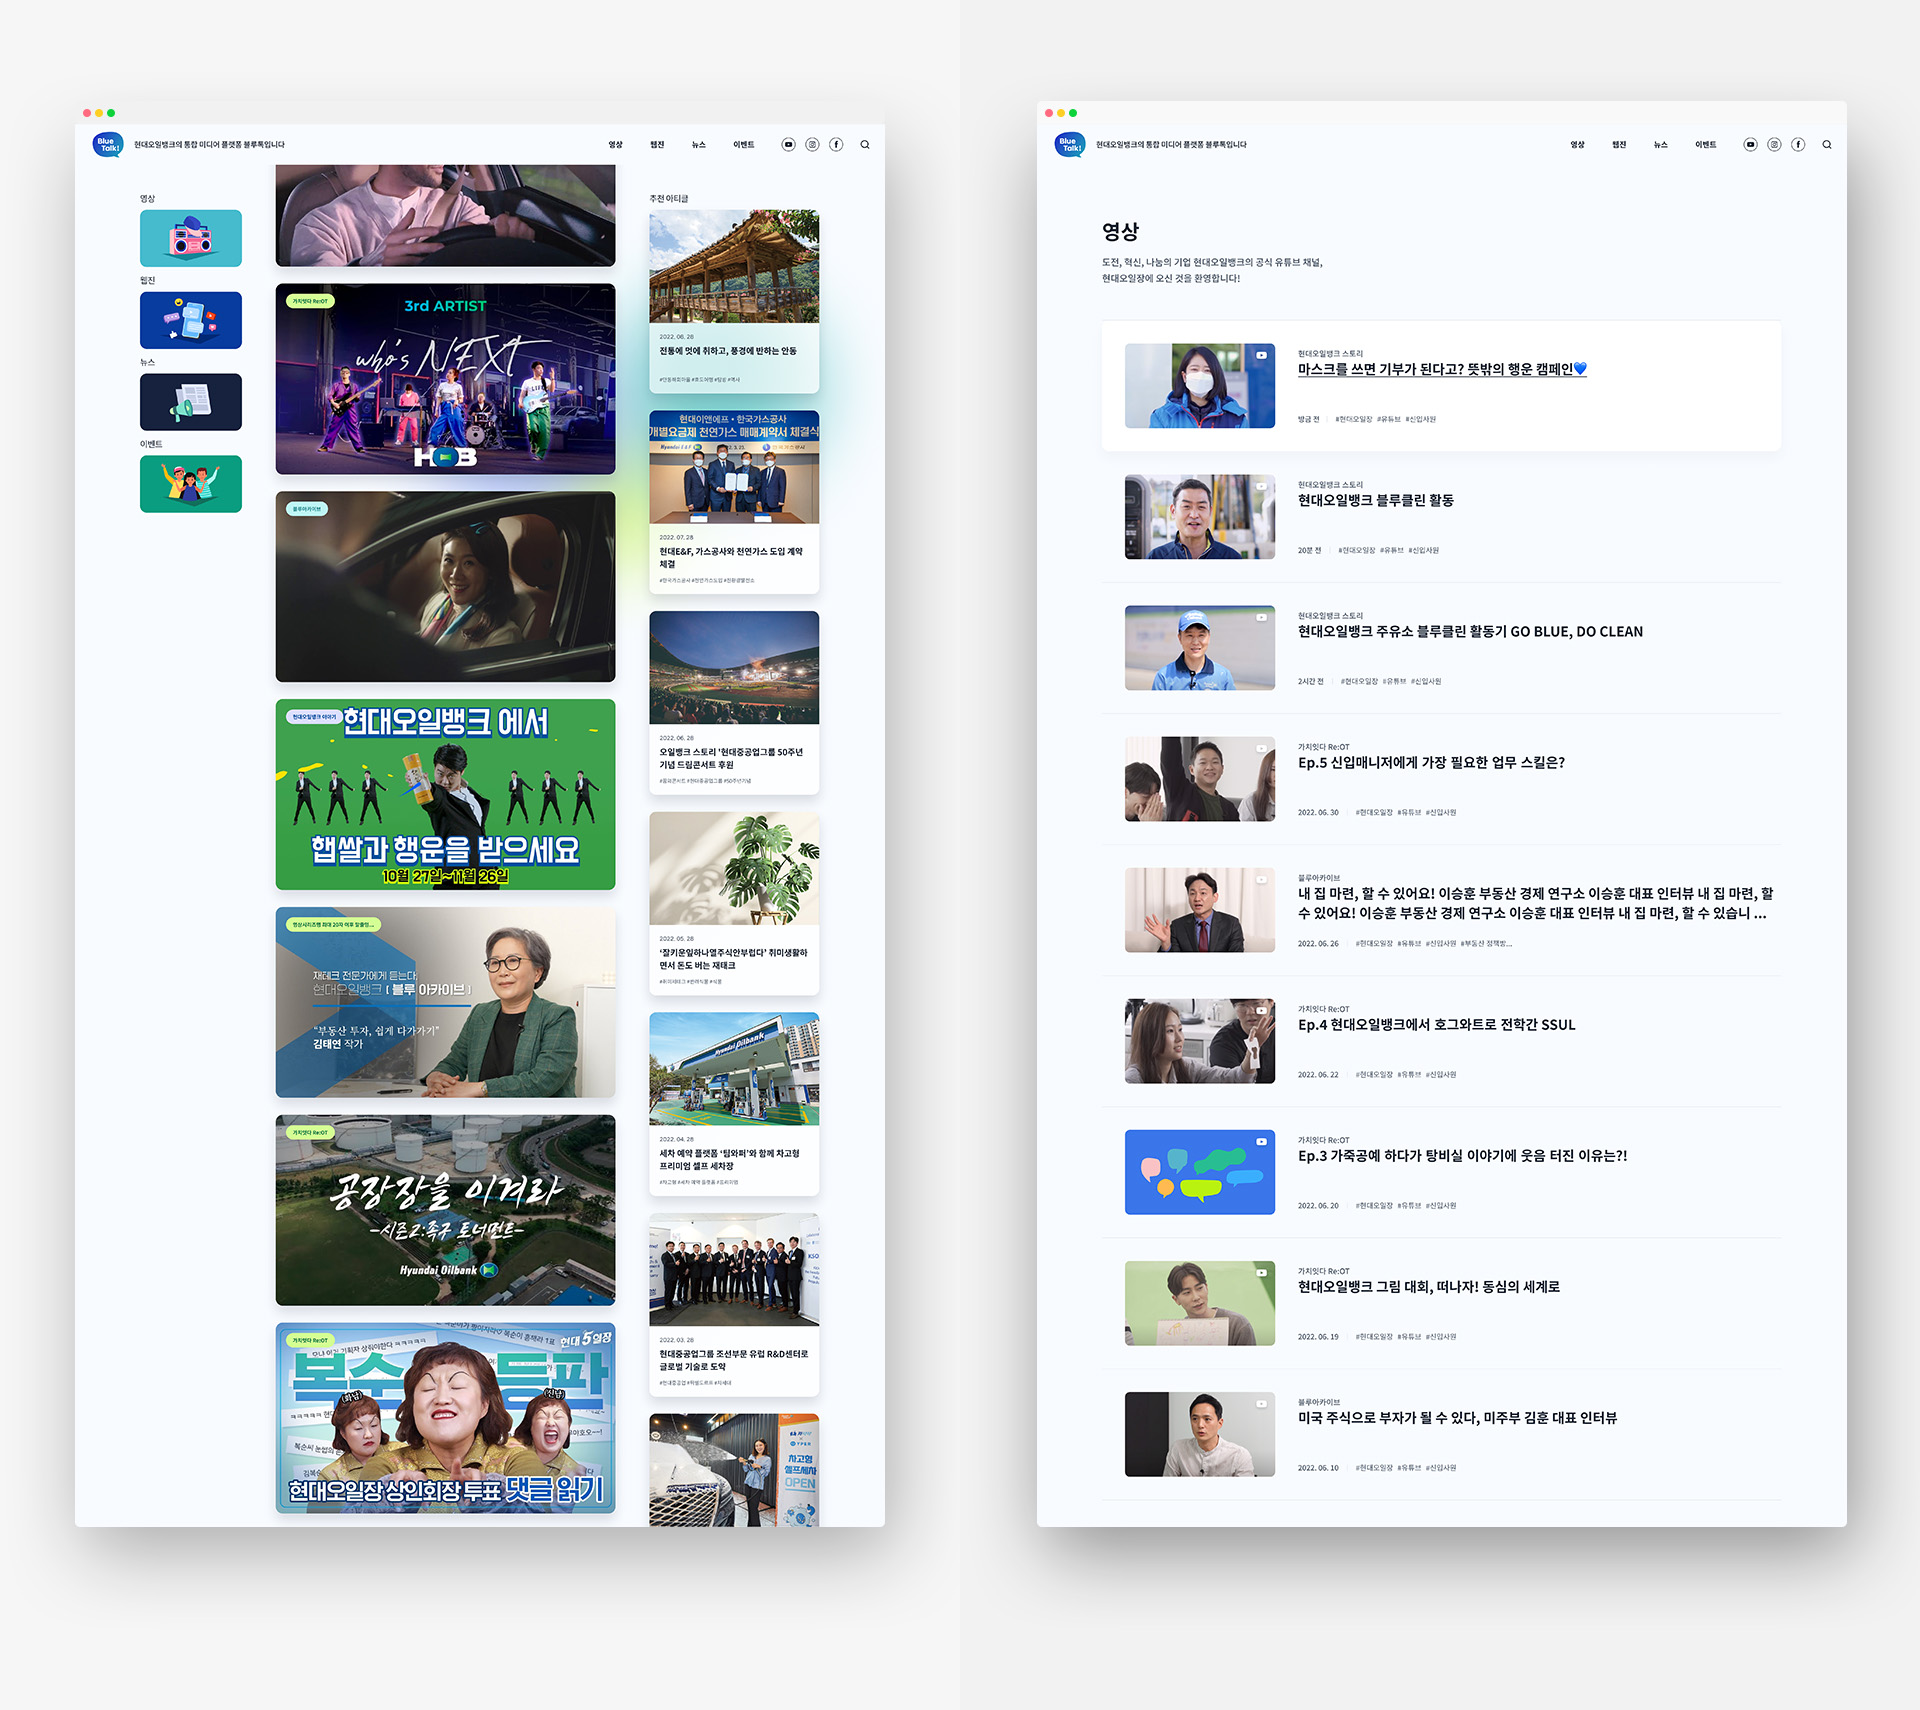This screenshot has height=1710, width=1920.
Task: Select 이벤트 menu in right window
Action: [1706, 145]
